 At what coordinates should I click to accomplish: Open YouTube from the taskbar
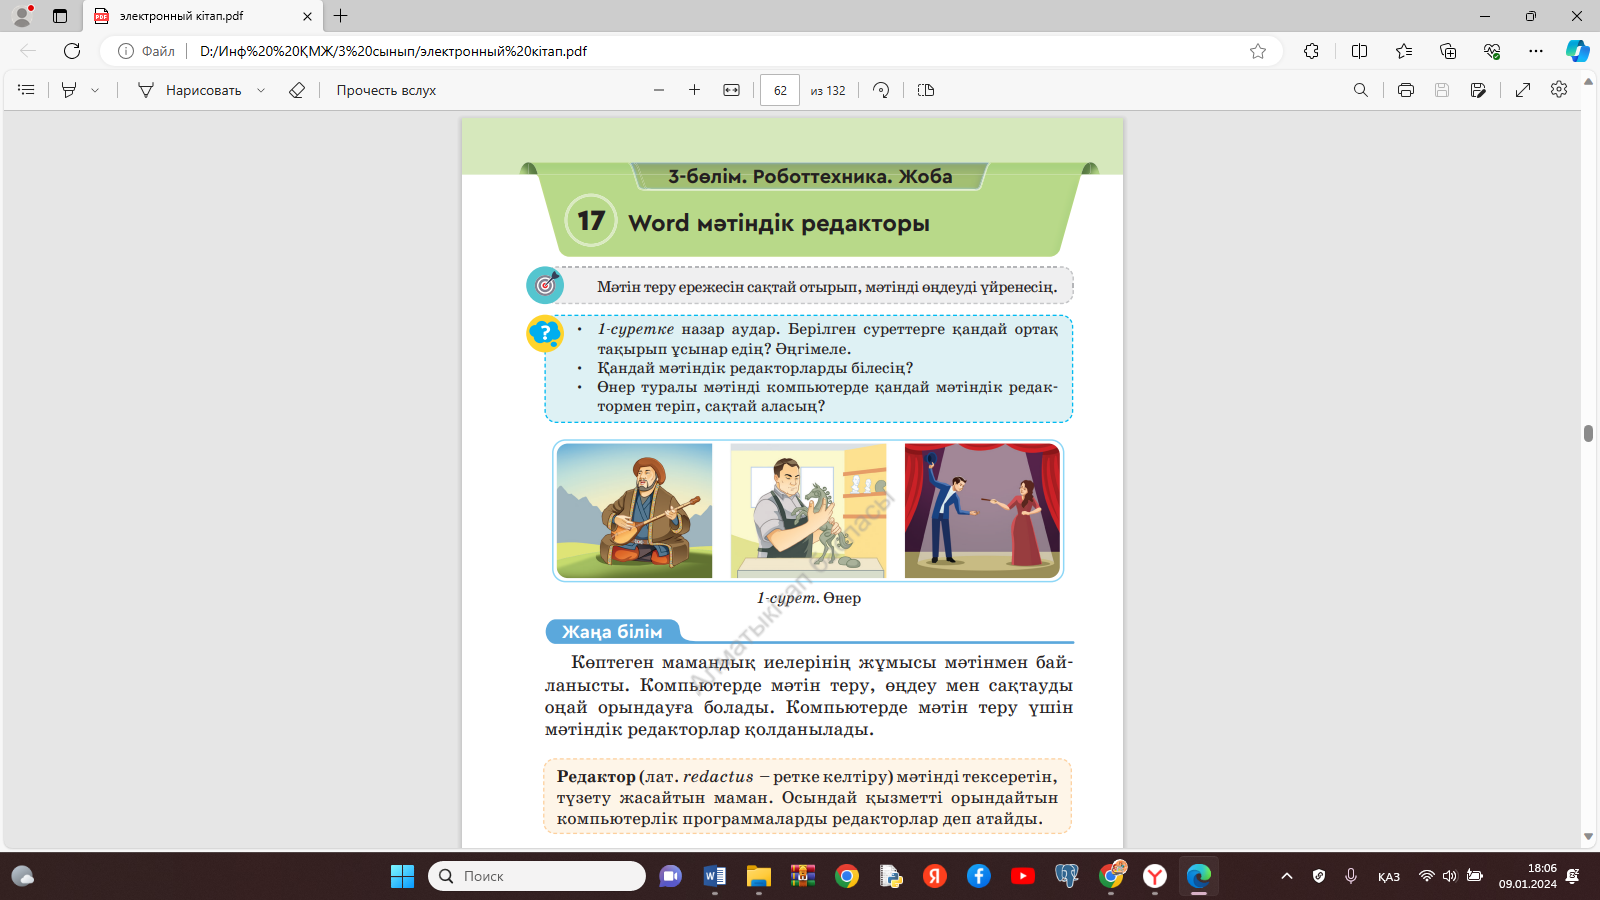click(1023, 876)
